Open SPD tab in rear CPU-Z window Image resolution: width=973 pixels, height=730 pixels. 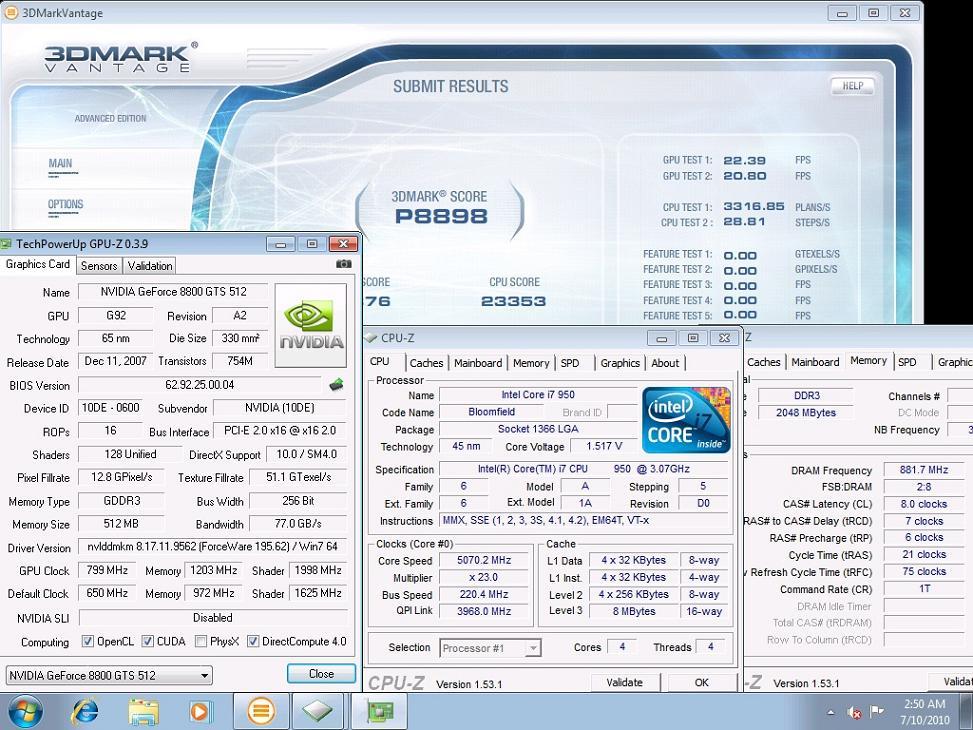pos(907,362)
